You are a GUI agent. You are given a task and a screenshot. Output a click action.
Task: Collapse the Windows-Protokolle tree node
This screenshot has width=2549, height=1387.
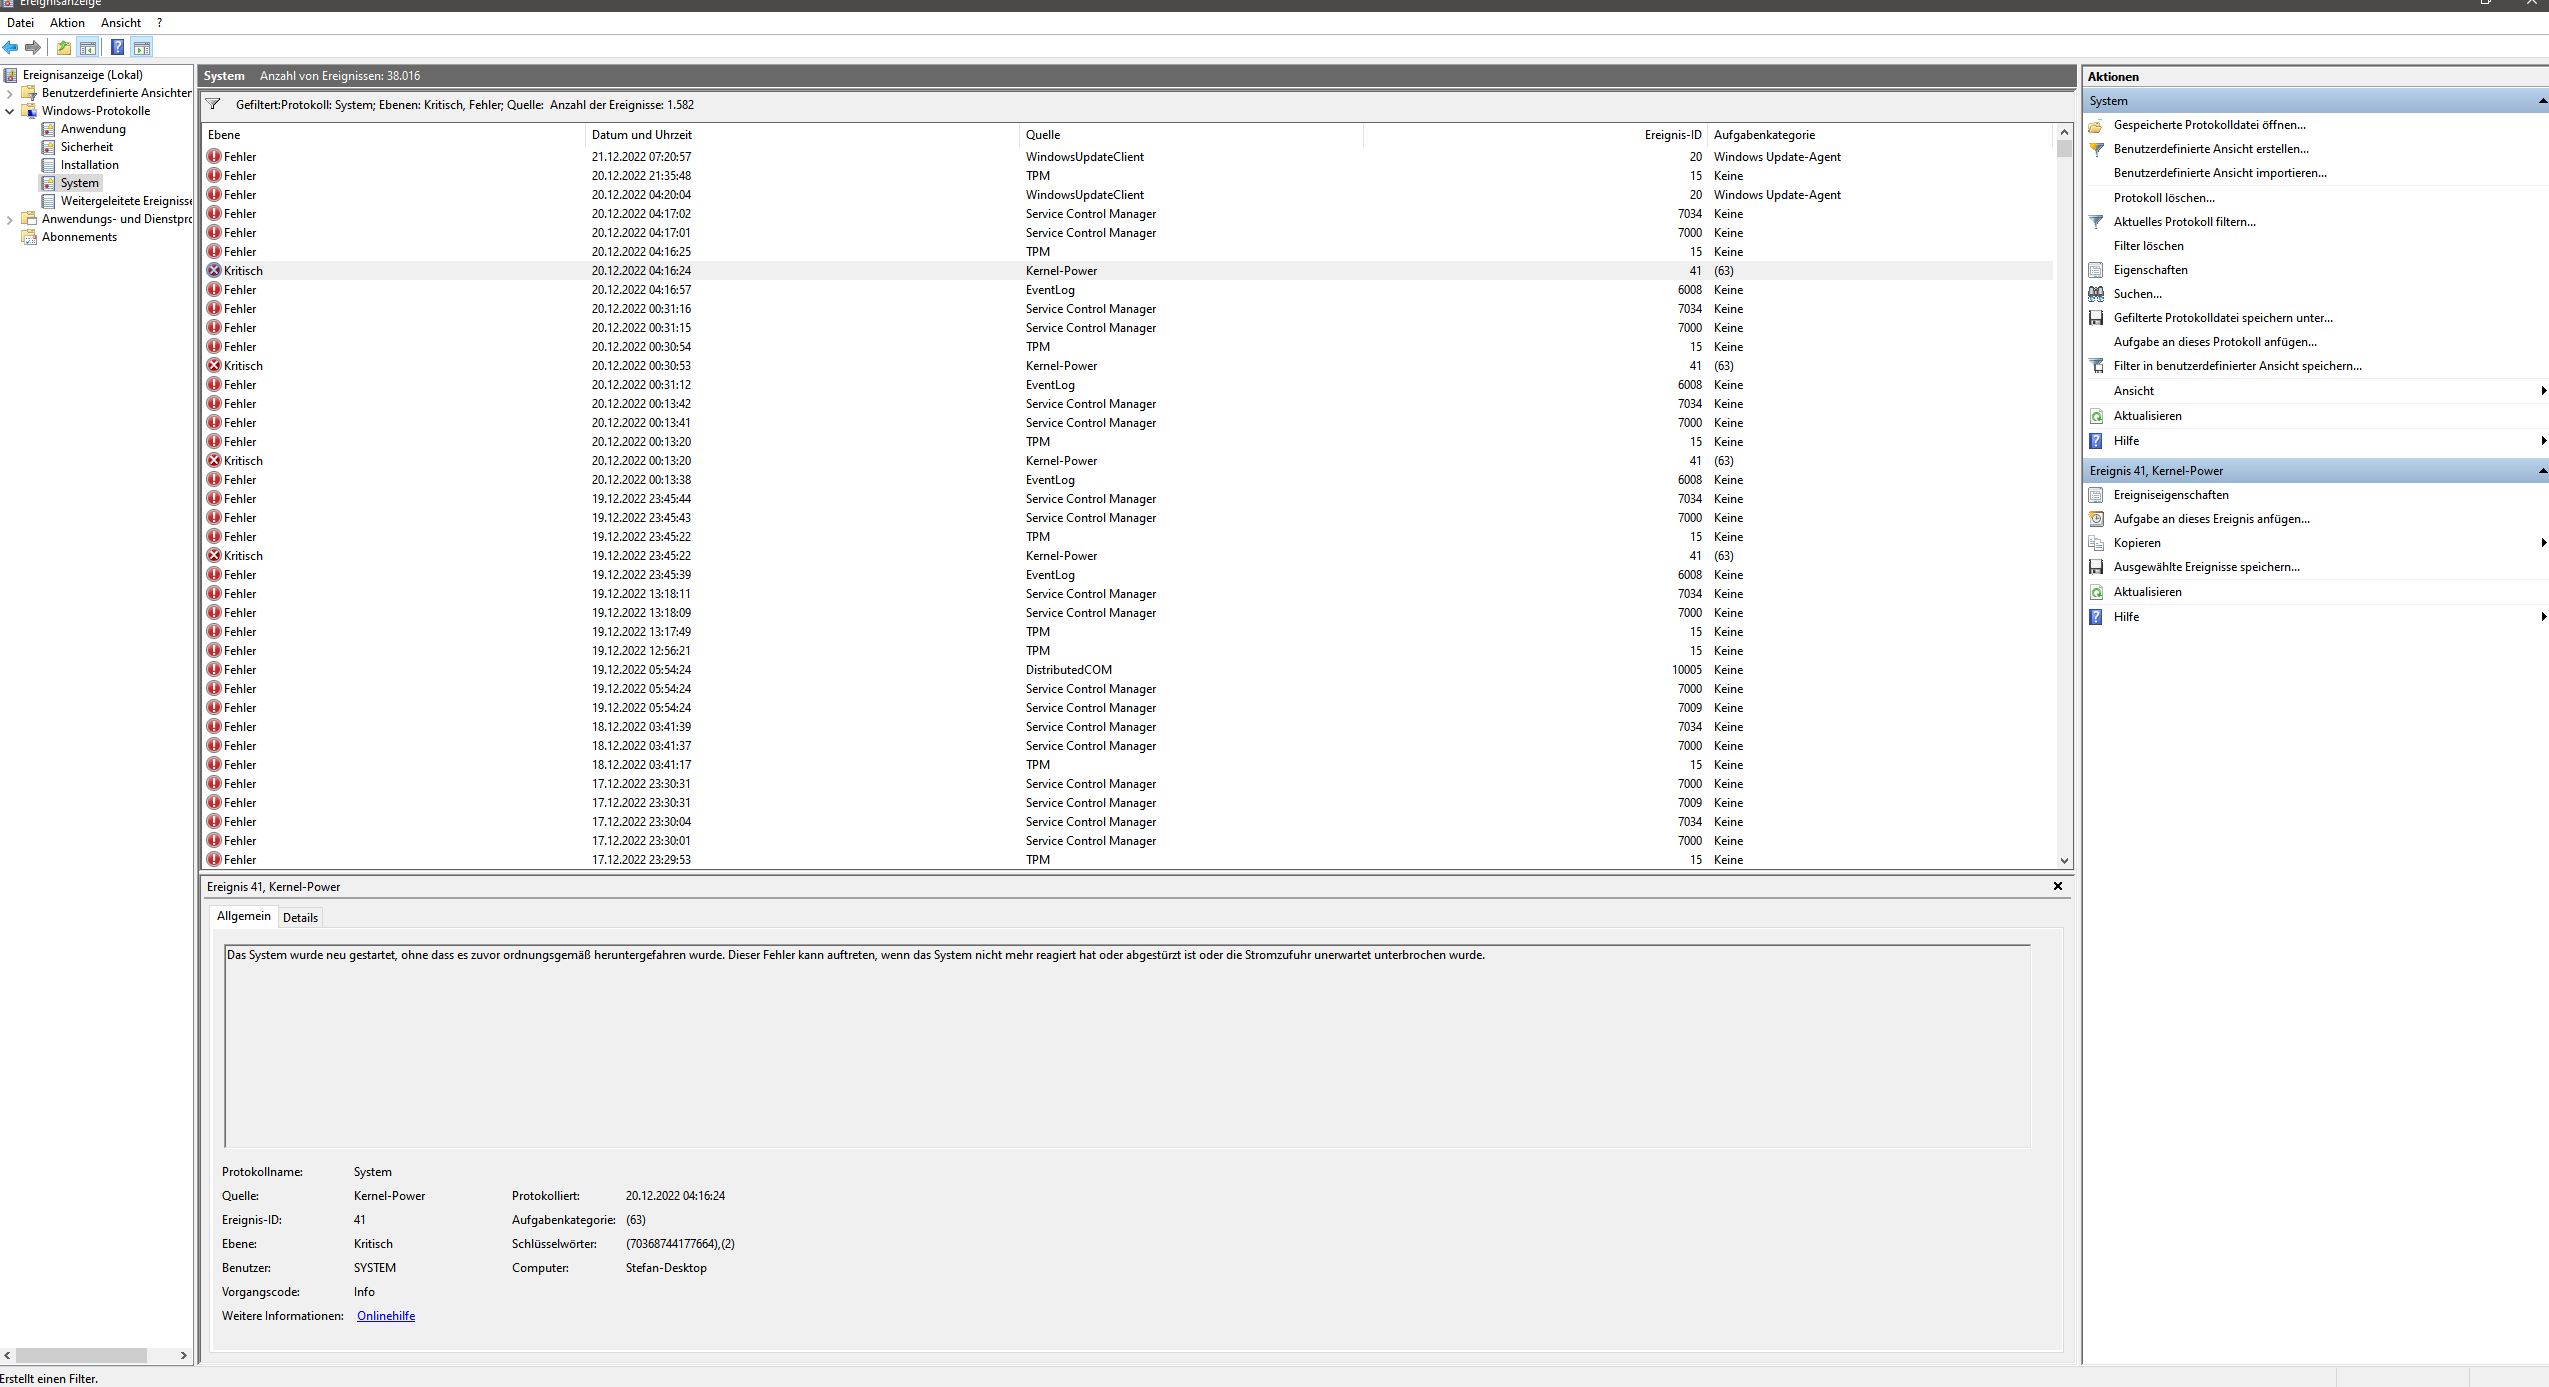[x=10, y=111]
